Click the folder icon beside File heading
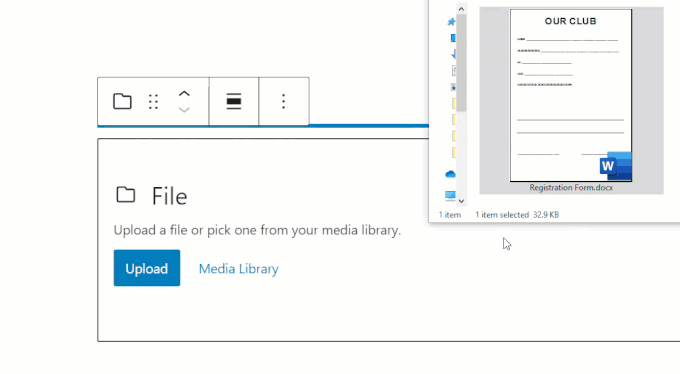 [126, 195]
